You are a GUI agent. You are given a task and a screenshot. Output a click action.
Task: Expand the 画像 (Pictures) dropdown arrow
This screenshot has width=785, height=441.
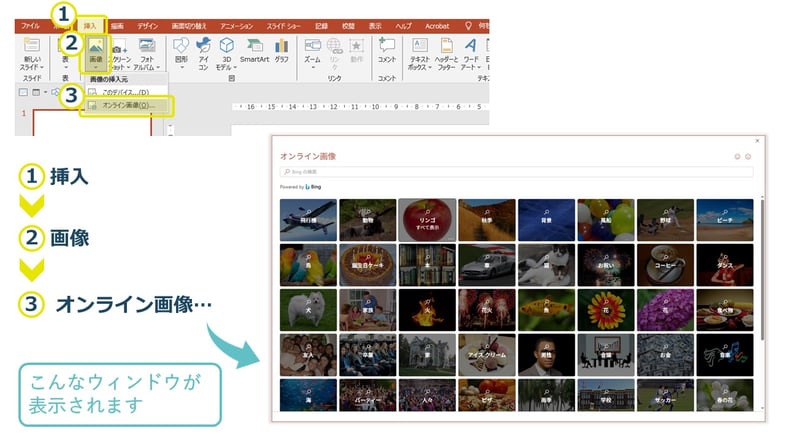[96, 67]
